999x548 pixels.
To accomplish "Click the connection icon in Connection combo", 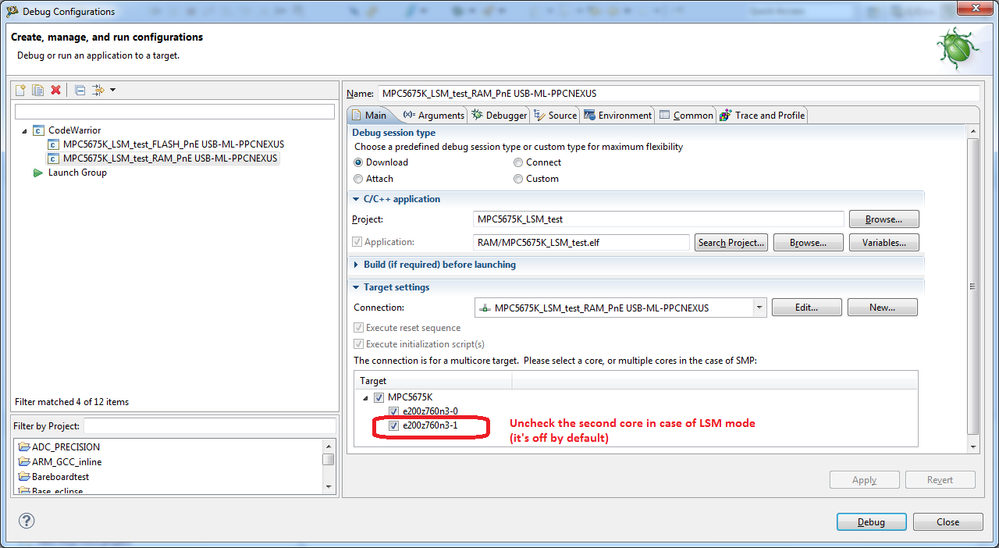I will click(485, 308).
